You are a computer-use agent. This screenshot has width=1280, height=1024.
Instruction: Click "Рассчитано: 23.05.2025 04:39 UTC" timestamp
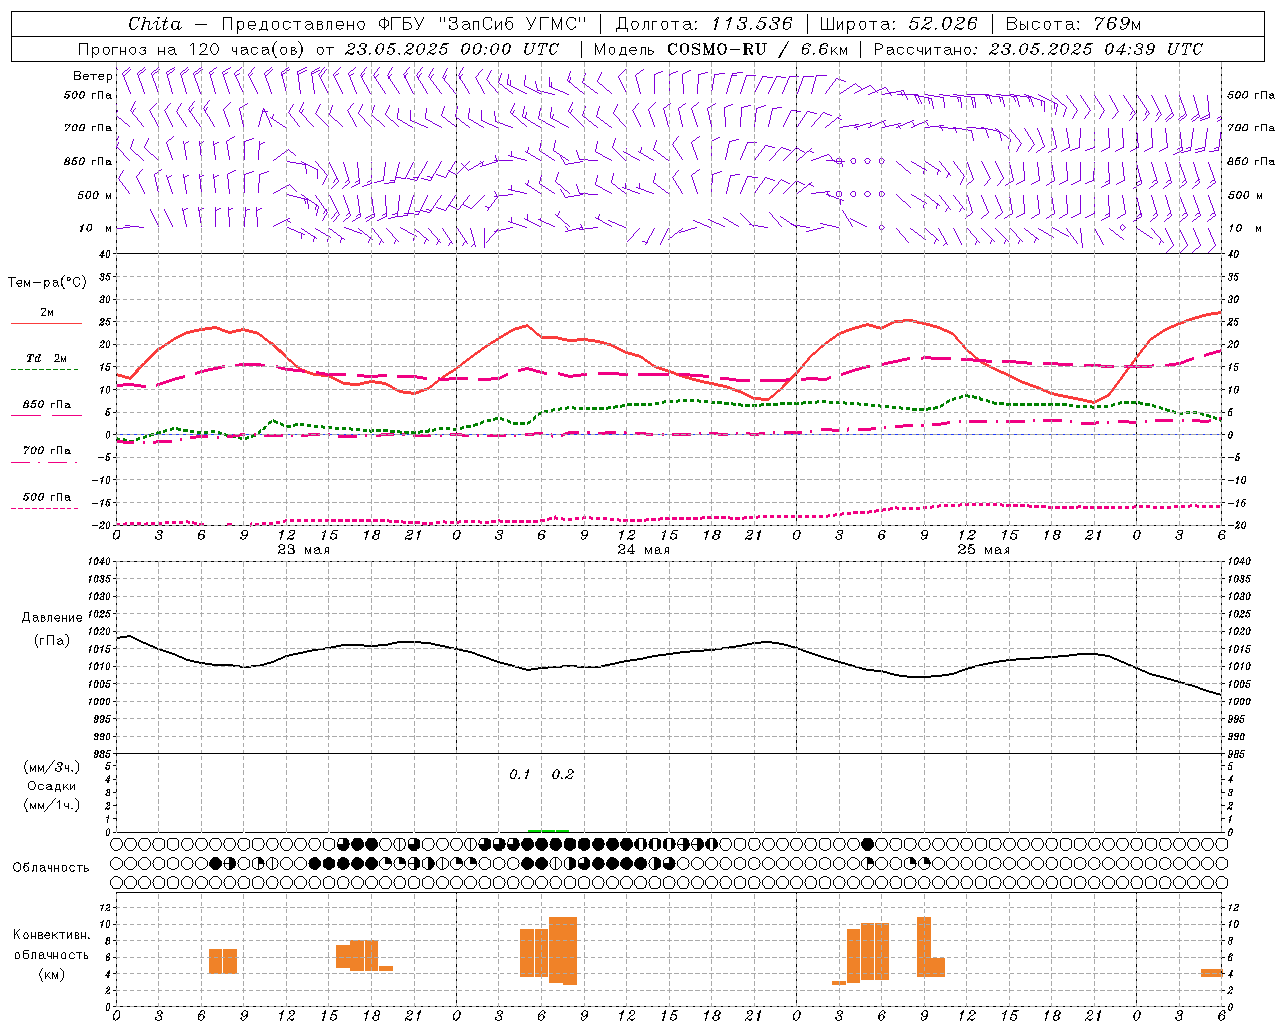click(x=1038, y=49)
